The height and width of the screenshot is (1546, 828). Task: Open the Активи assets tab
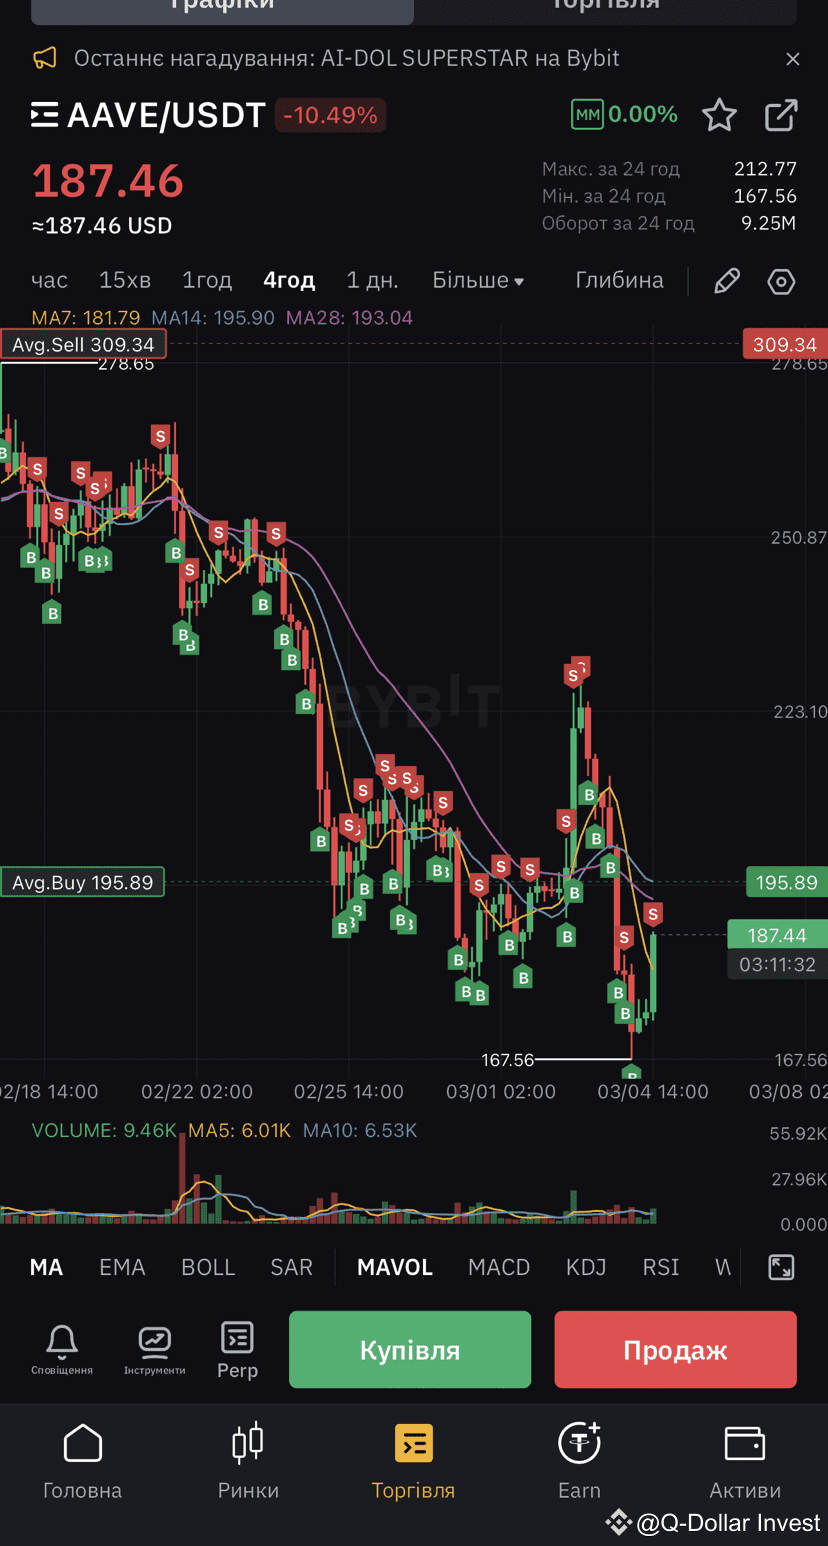[x=745, y=1462]
